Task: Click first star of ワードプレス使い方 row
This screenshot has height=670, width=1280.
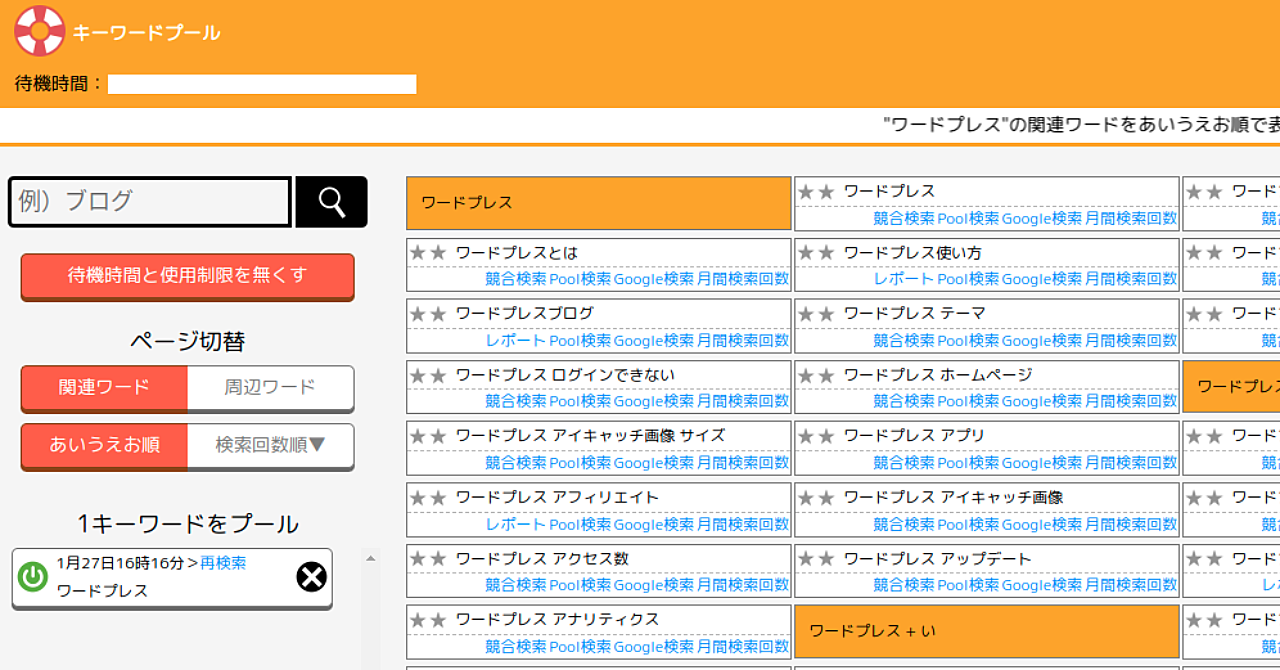Action: [x=806, y=253]
